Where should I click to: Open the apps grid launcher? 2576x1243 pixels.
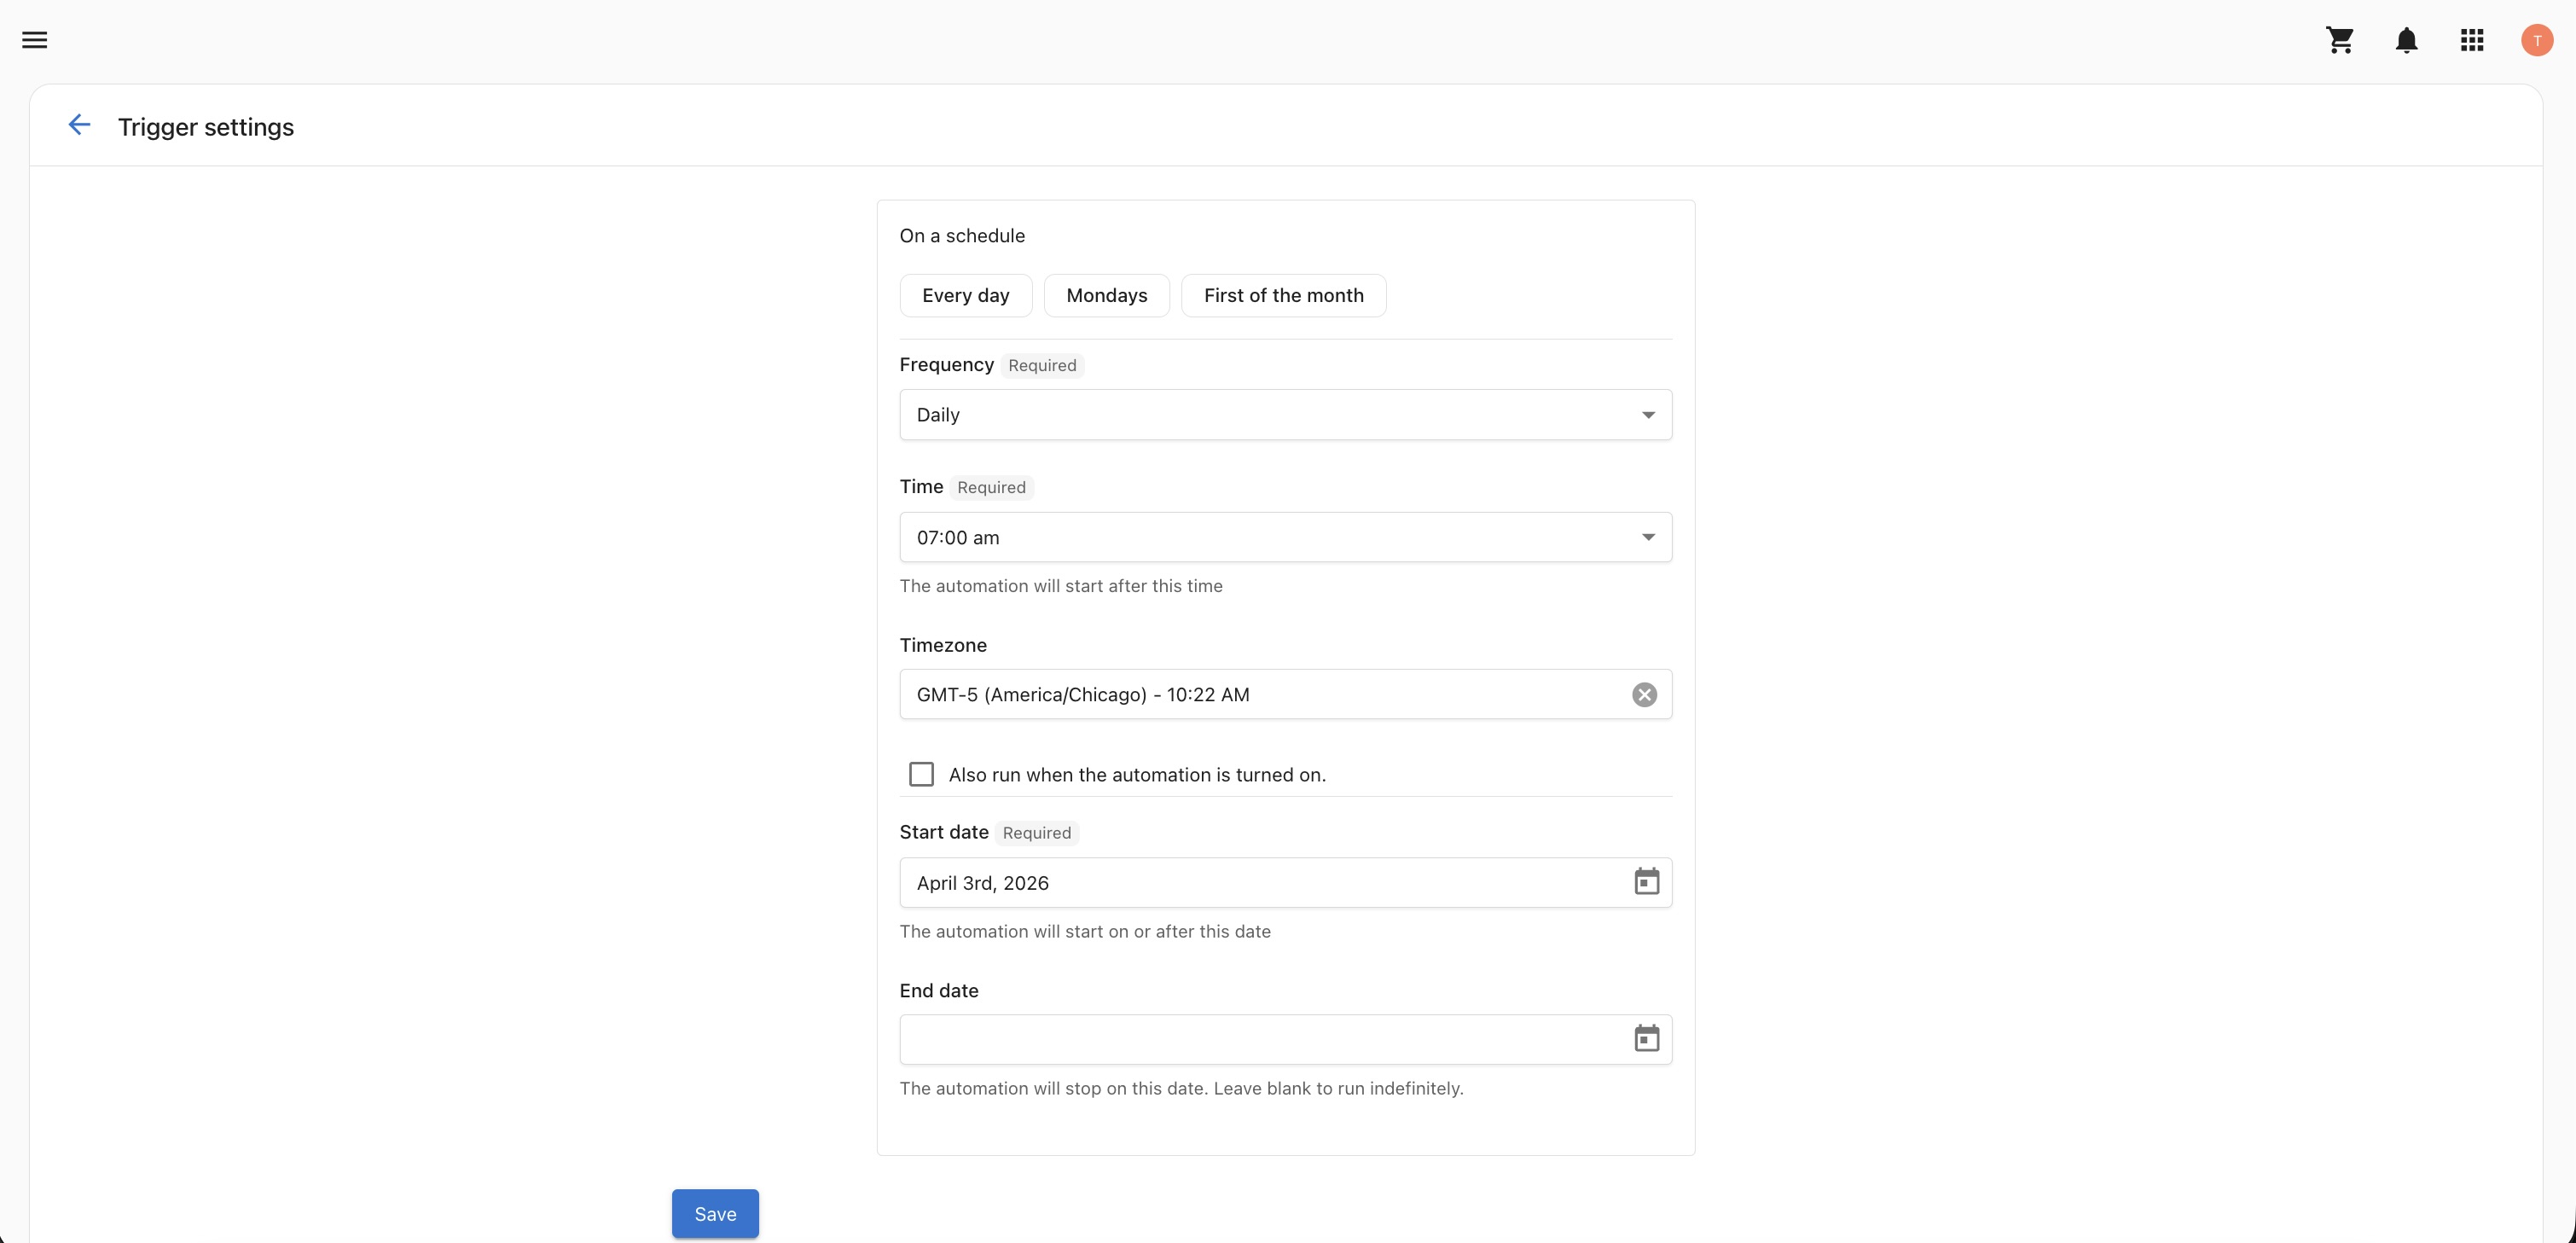click(x=2472, y=40)
